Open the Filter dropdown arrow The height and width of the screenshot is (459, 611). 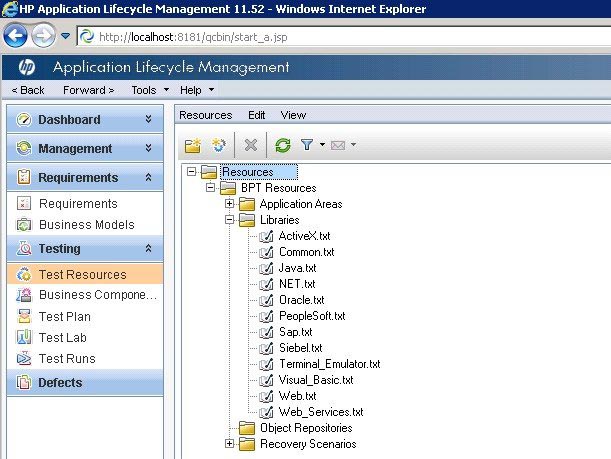coord(322,145)
